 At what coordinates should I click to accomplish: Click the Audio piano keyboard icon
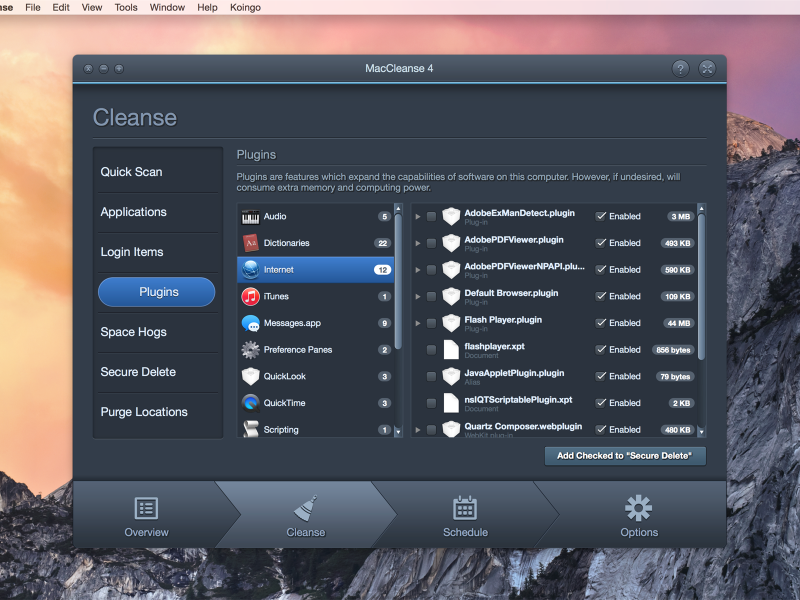pos(250,217)
